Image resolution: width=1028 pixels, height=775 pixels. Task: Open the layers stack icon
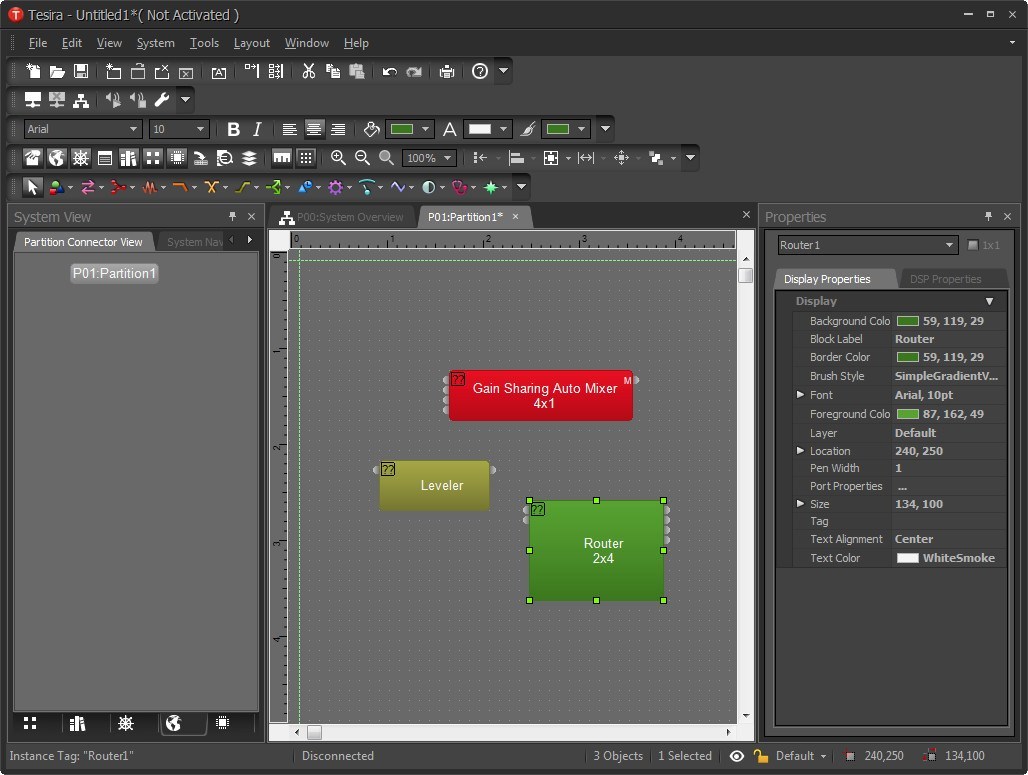pos(249,157)
